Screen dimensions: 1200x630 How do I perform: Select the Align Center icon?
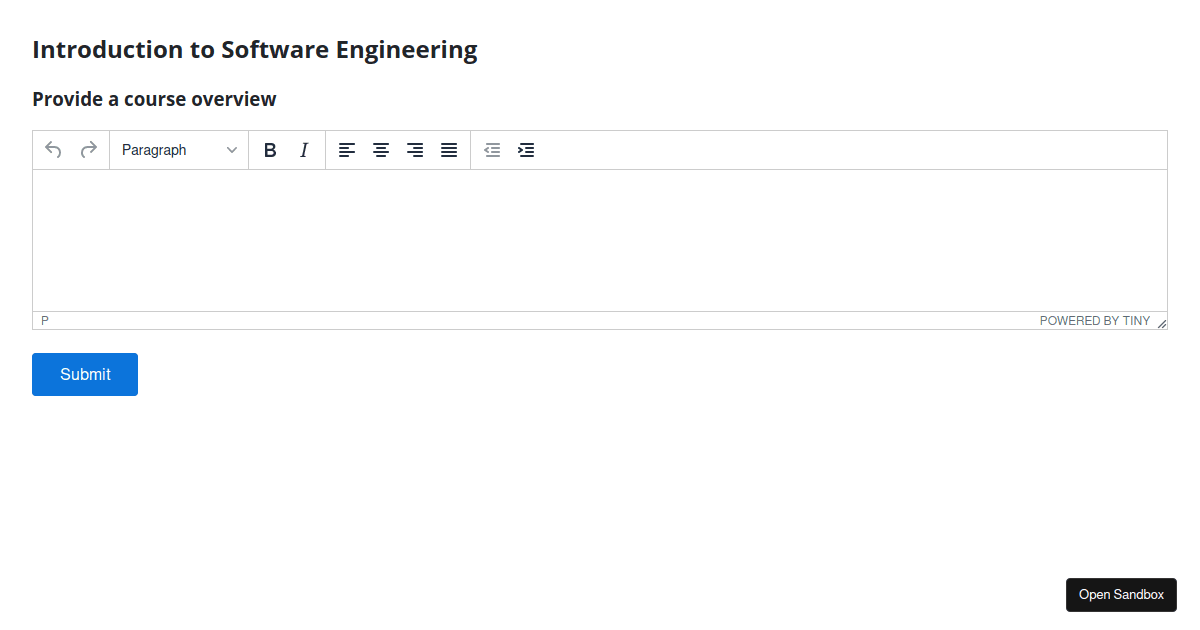tap(381, 149)
